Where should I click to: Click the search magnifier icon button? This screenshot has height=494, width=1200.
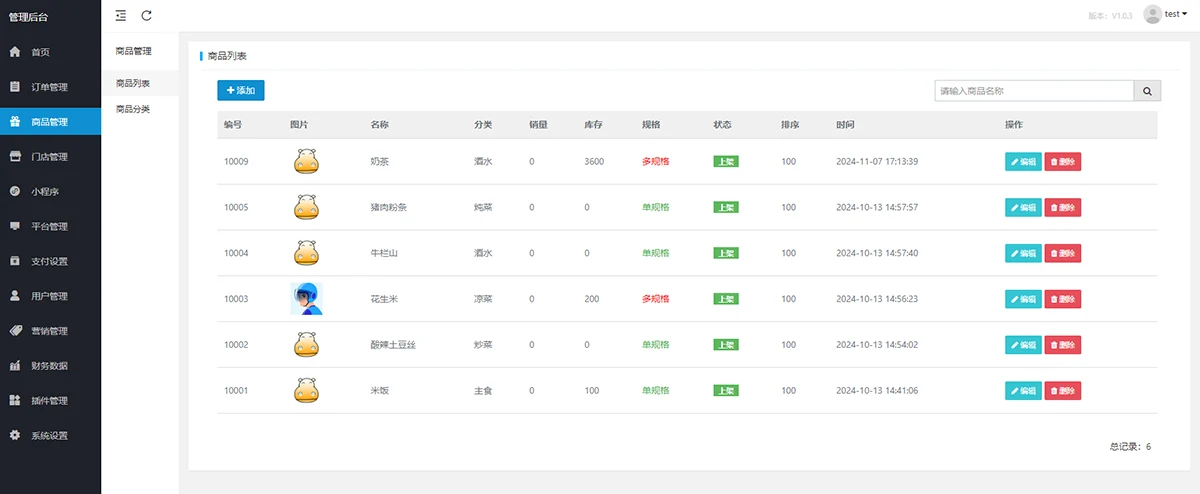(1147, 91)
